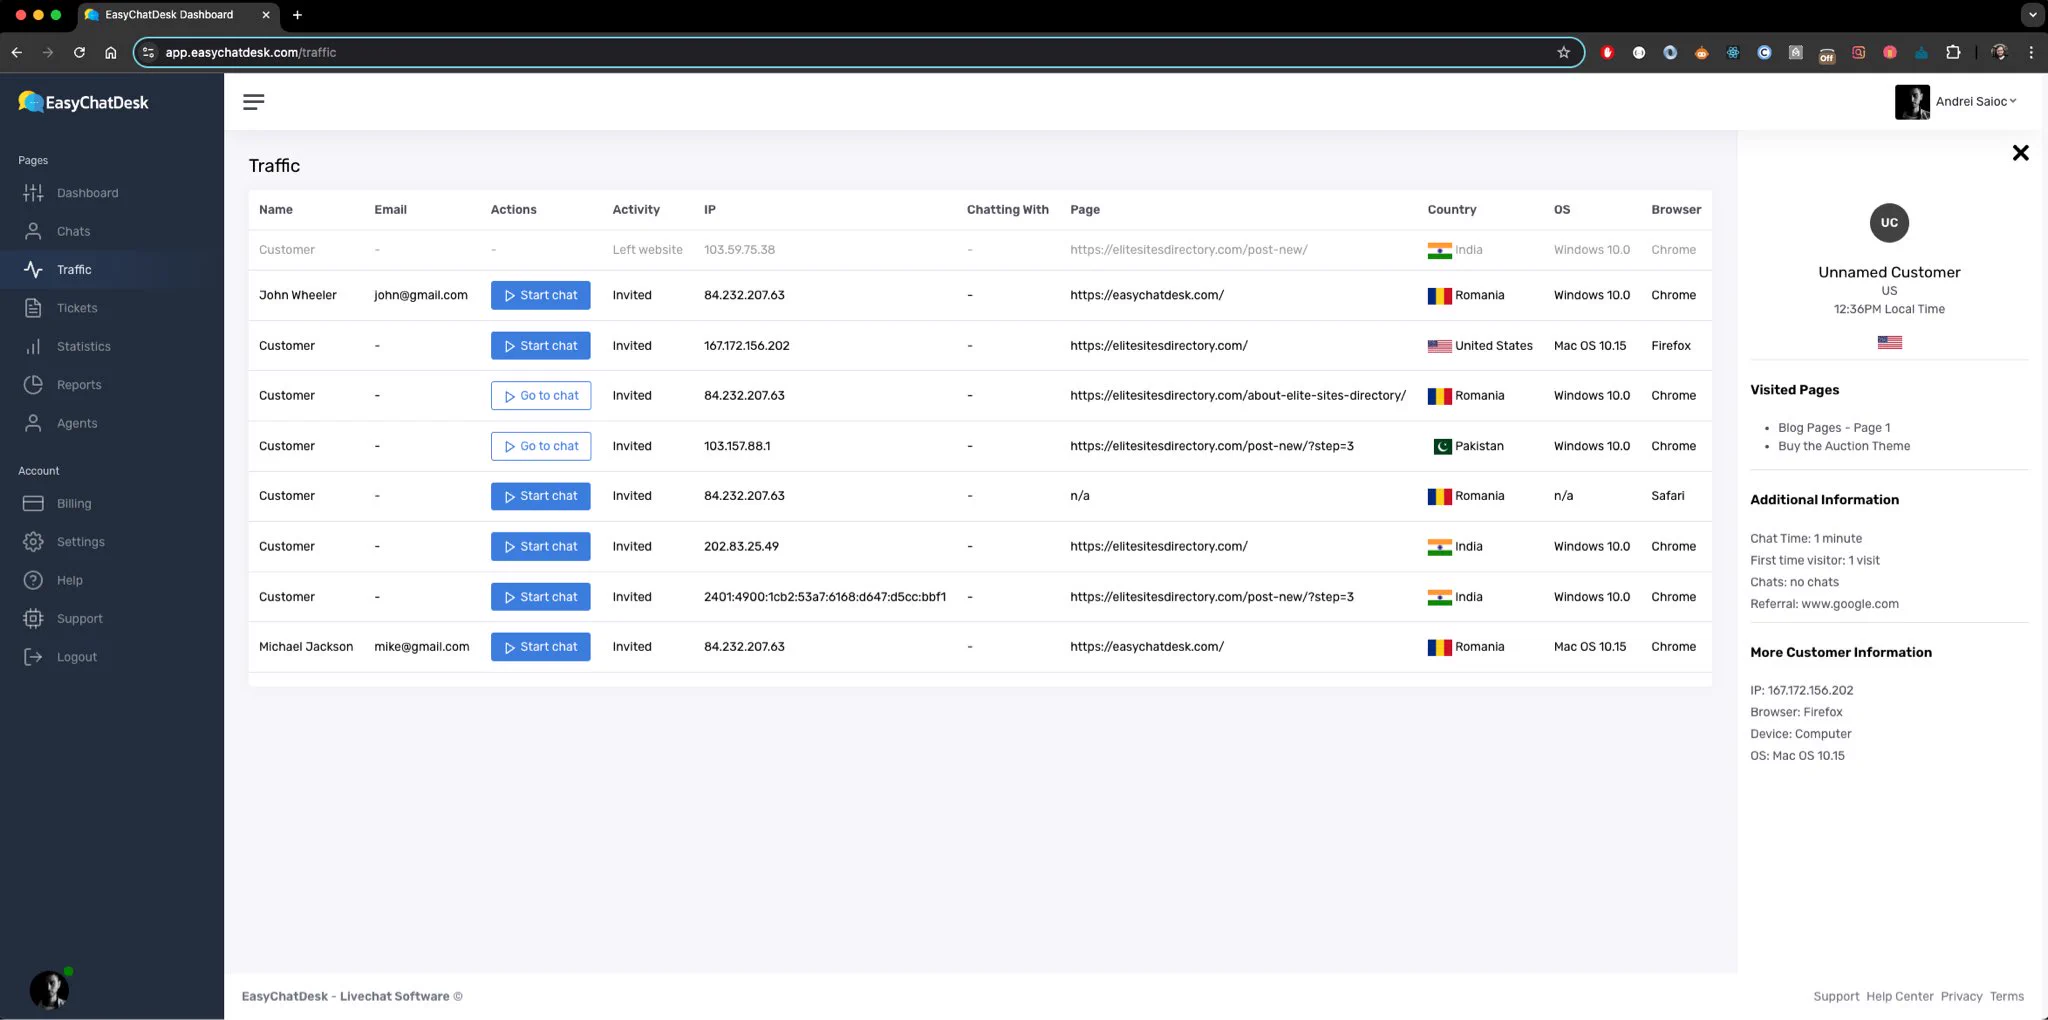Click the Chats person icon

[x=33, y=231]
